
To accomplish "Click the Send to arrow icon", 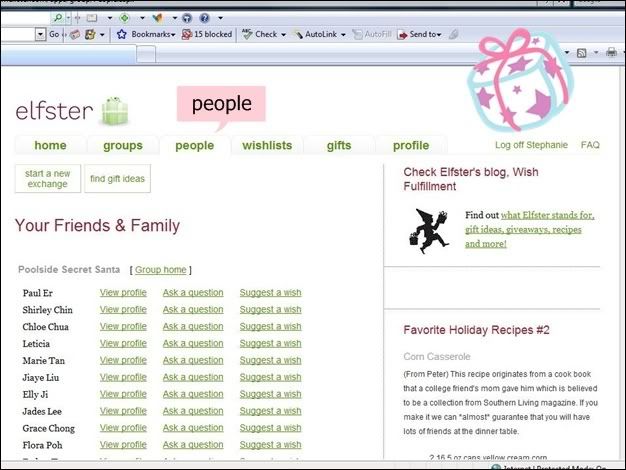I will pyautogui.click(x=402, y=35).
